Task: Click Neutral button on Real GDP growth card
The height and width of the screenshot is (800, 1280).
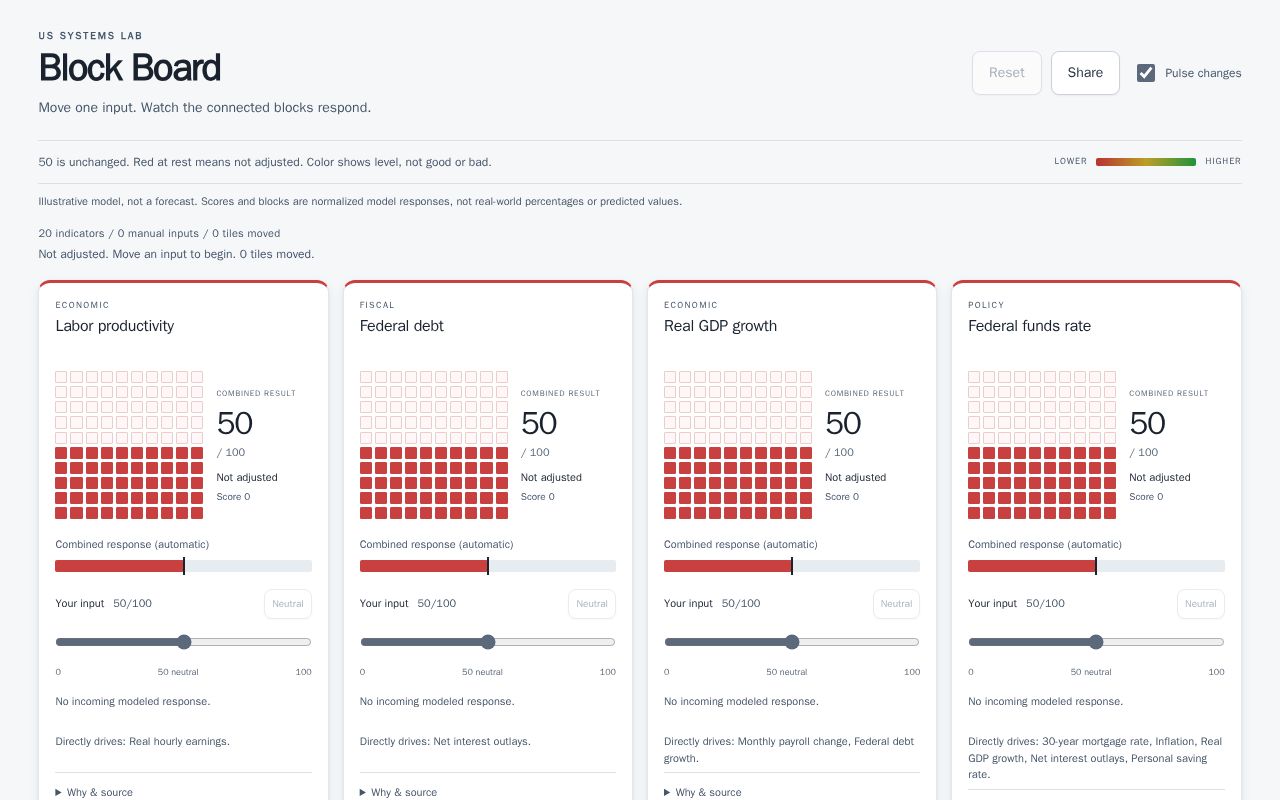Action: [896, 604]
